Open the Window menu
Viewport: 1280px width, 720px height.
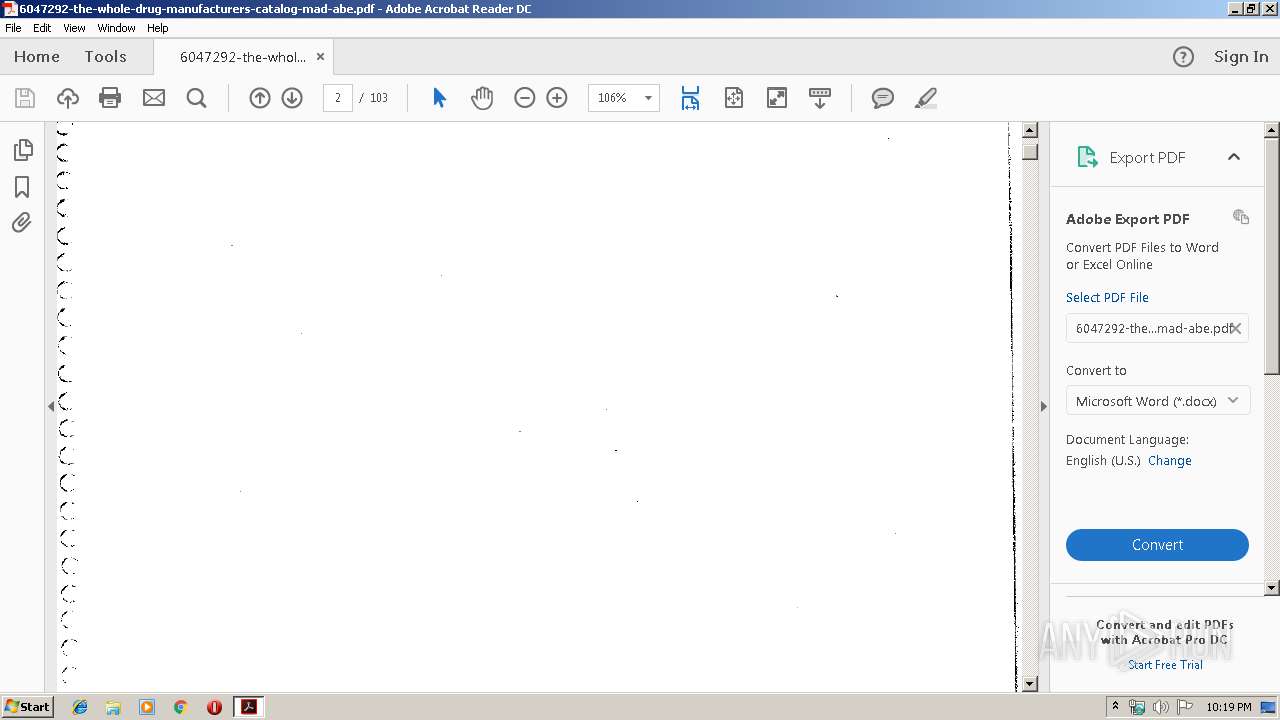coord(116,28)
